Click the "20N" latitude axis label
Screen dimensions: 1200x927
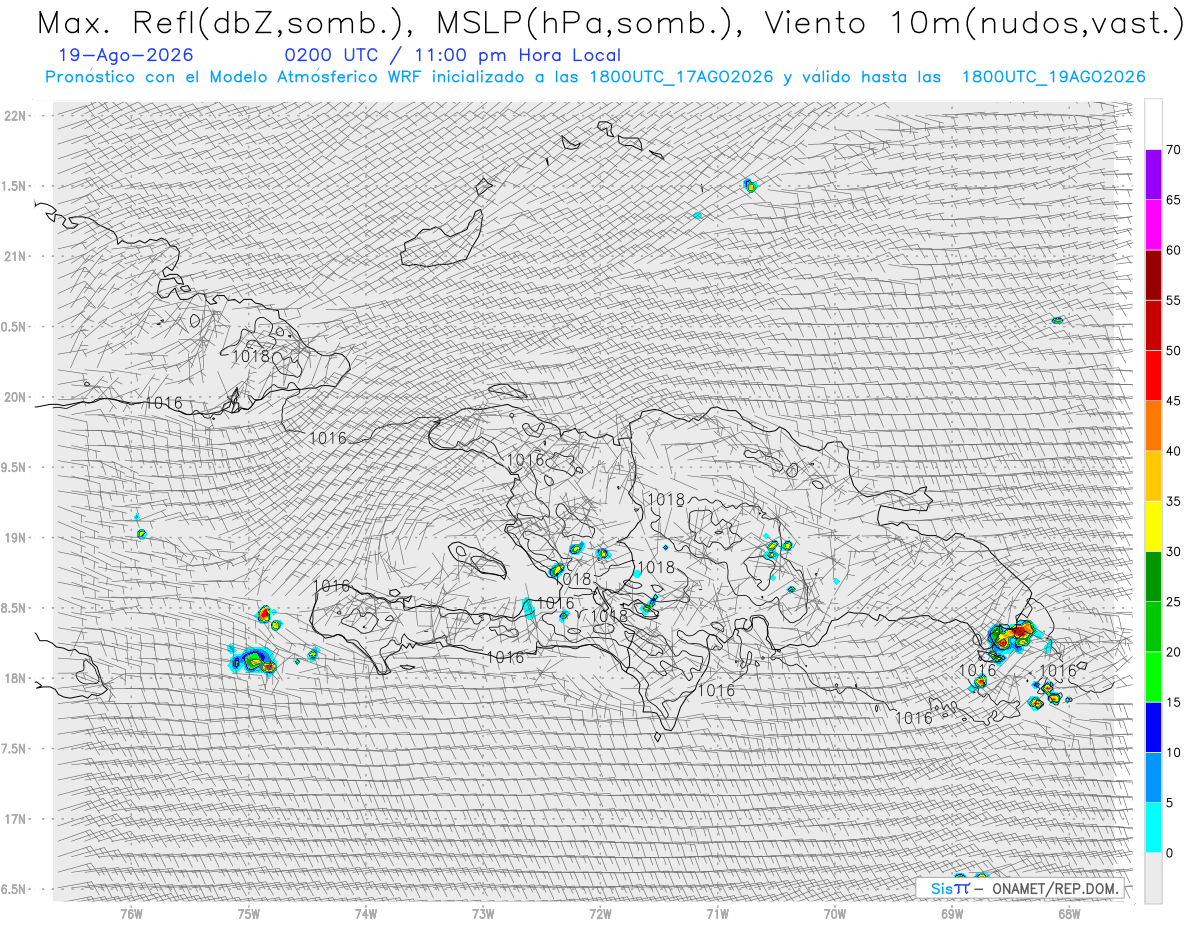click(16, 397)
